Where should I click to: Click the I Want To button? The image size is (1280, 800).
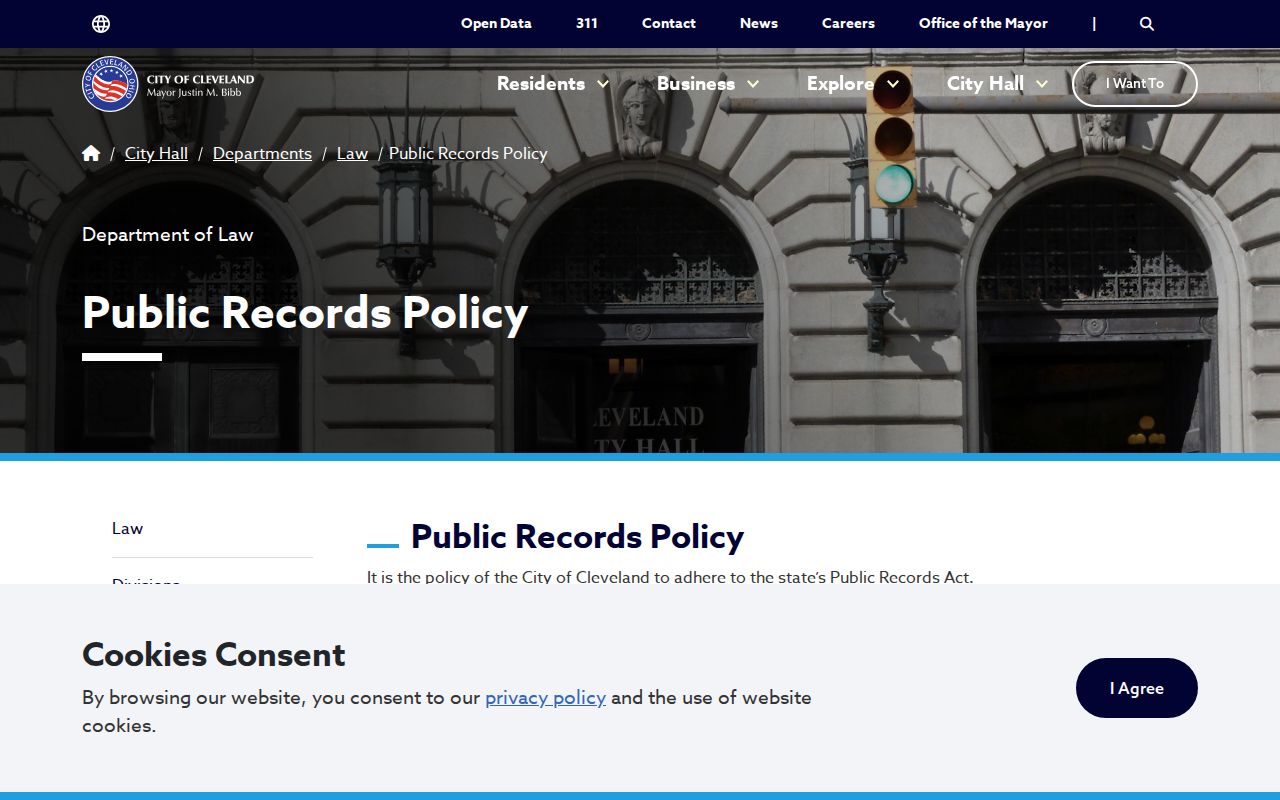click(1135, 84)
